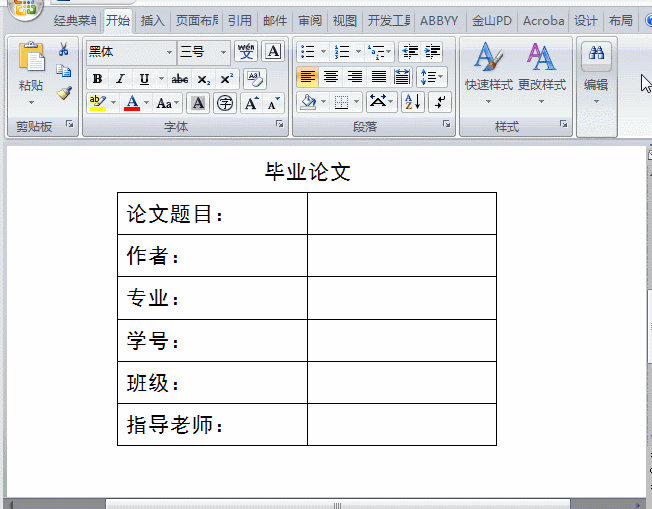Open font color dropdown arrow
Image resolution: width=652 pixels, height=509 pixels.
coord(146,103)
